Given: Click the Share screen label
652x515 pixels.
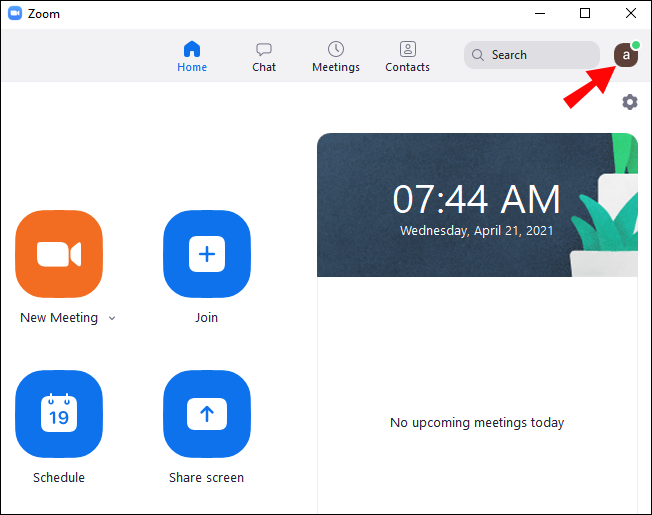Looking at the screenshot, I should 206,478.
